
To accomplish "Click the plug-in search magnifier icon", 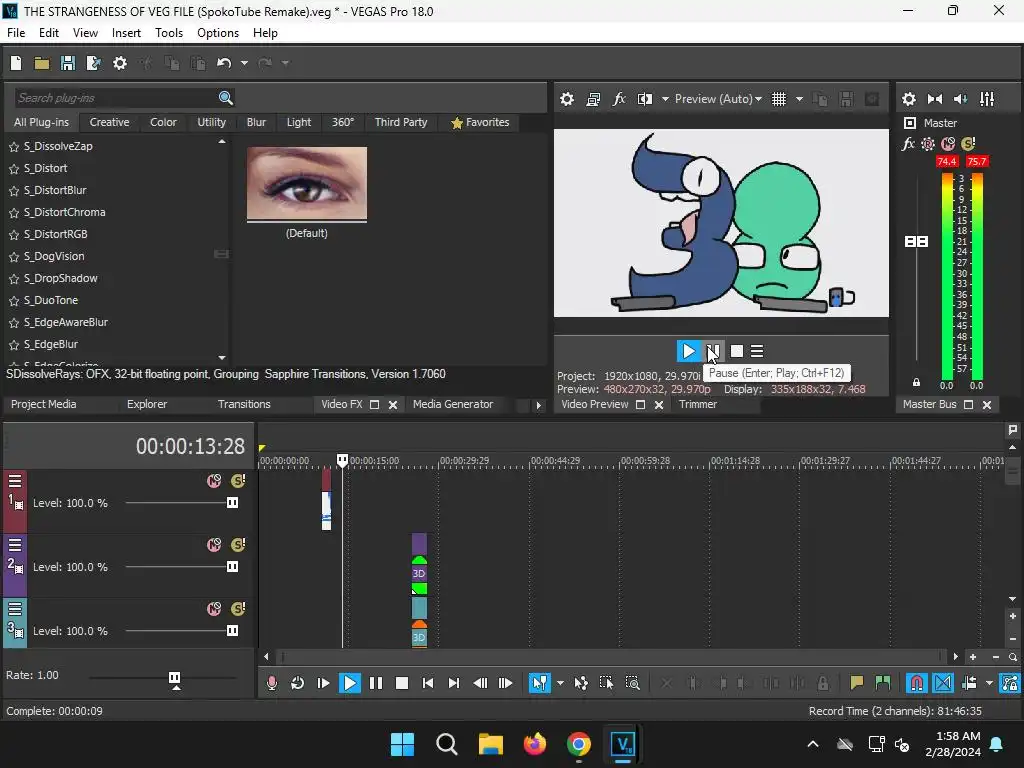I will [x=226, y=98].
